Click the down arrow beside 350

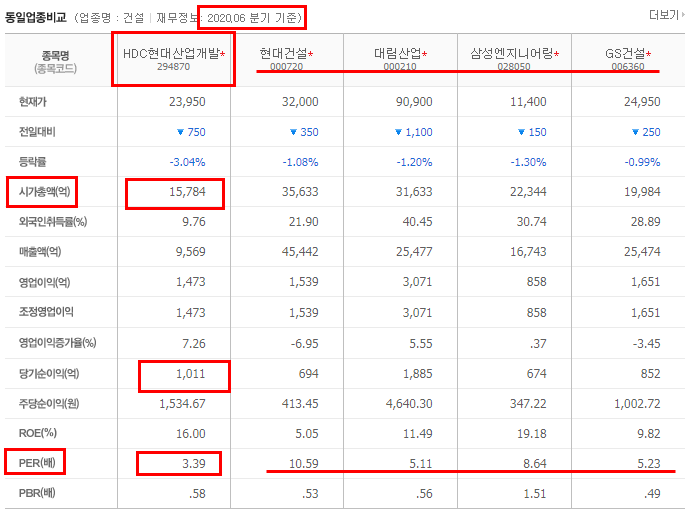pyautogui.click(x=294, y=132)
